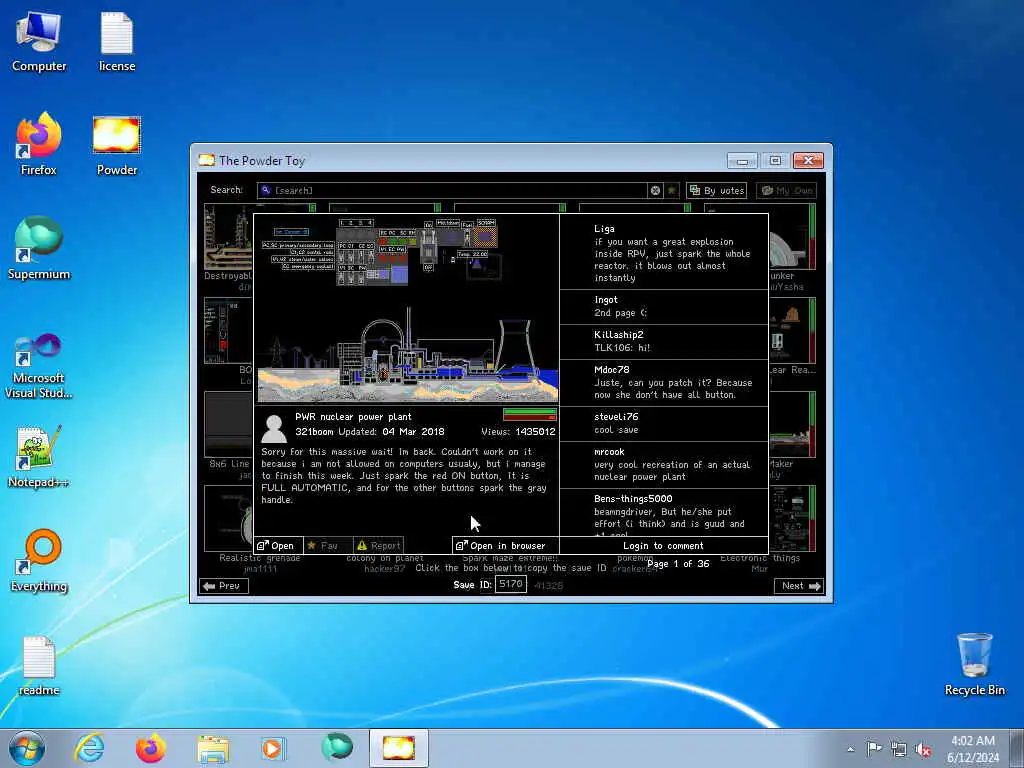Select The Powder Toy taskbar button
This screenshot has height=768, width=1024.
pos(398,748)
